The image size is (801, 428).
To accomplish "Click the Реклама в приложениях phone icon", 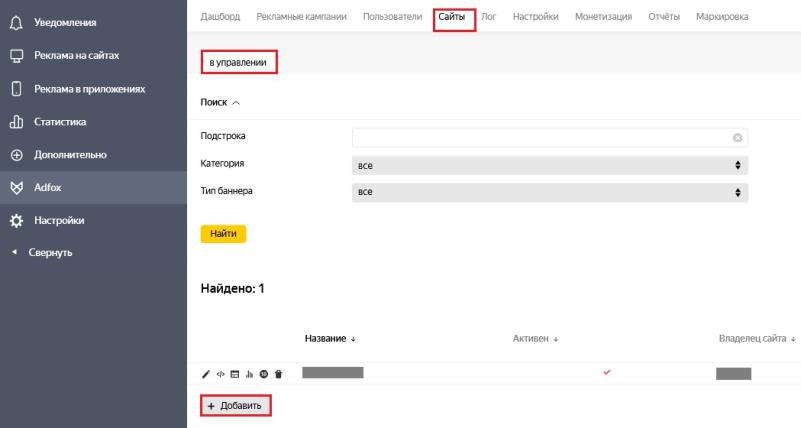I will click(x=16, y=89).
